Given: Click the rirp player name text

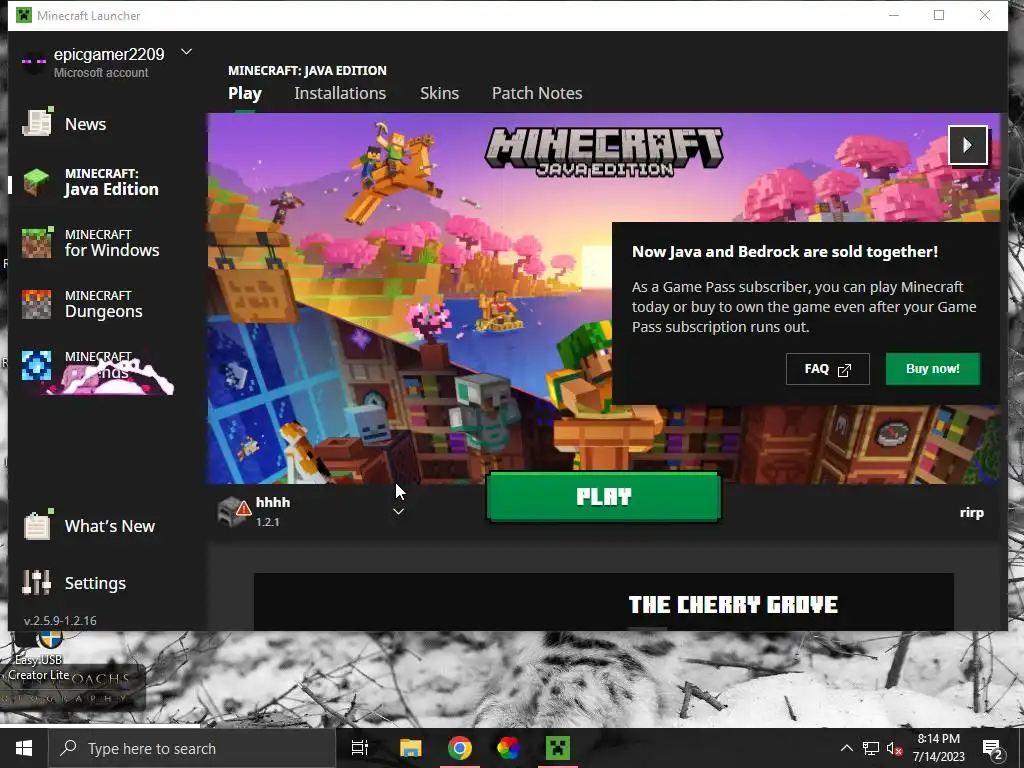Looking at the screenshot, I should click(x=972, y=513).
